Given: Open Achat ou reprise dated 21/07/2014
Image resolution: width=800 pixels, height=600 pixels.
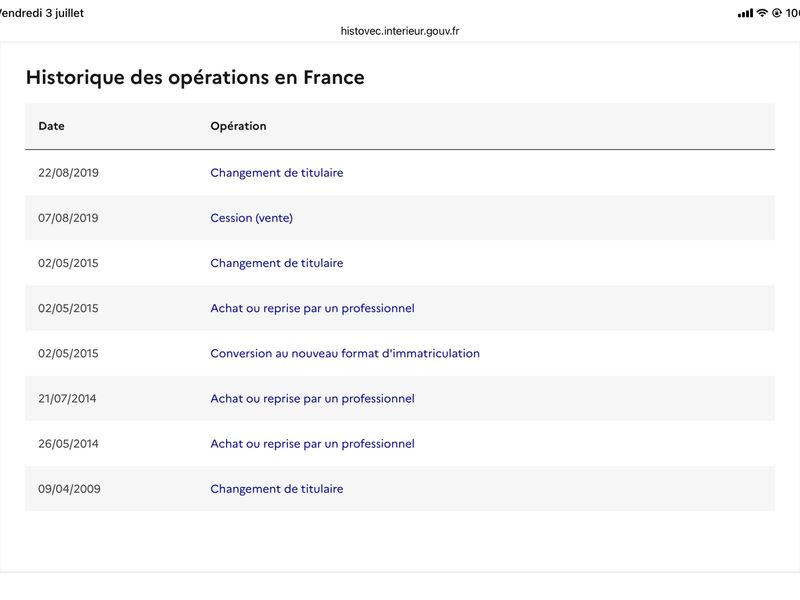Looking at the screenshot, I should tap(312, 398).
